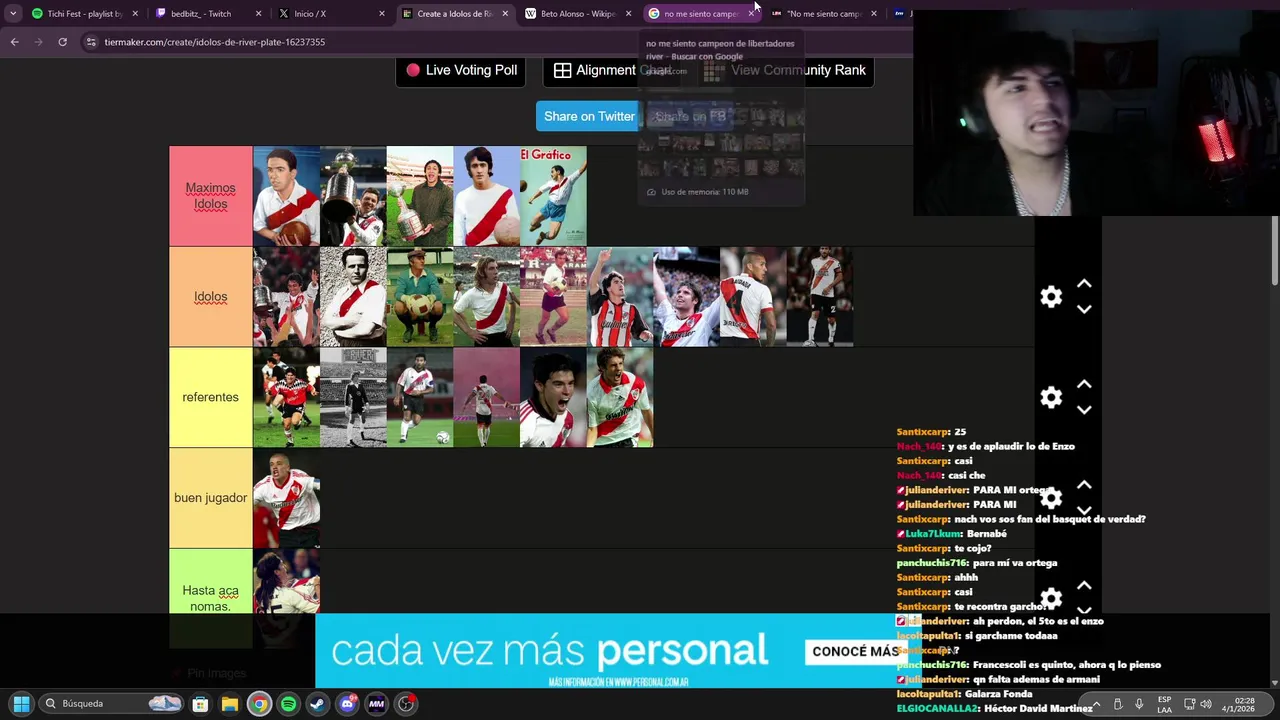Open Windows Start menu
The image size is (1280, 720).
tap(21, 704)
